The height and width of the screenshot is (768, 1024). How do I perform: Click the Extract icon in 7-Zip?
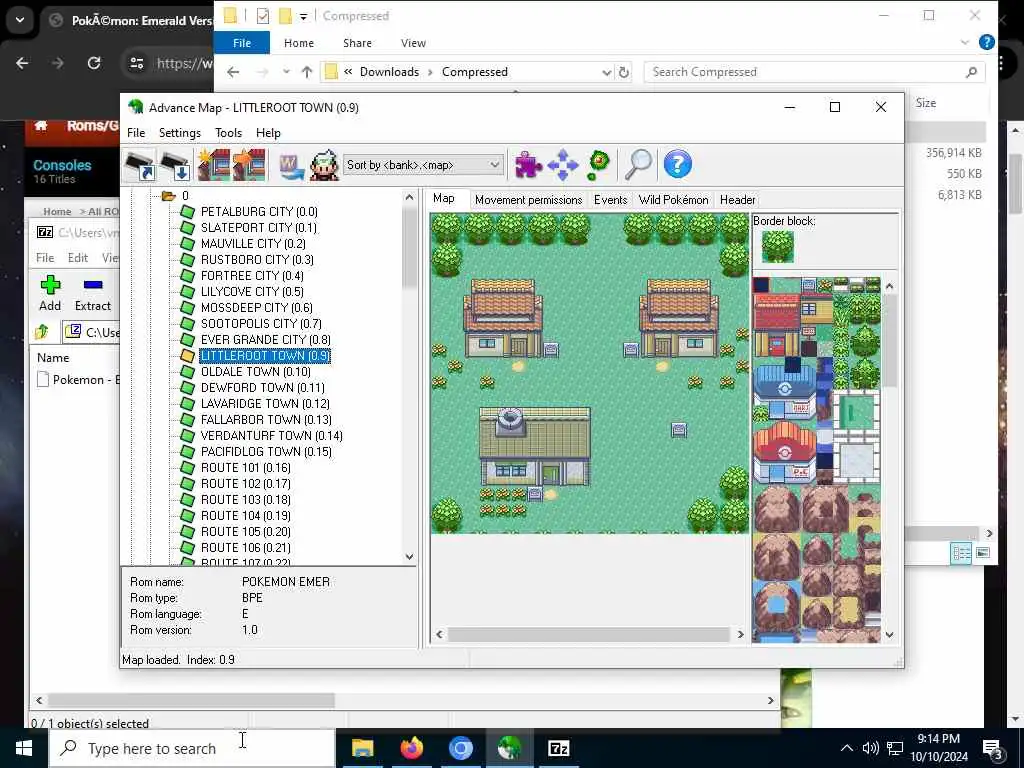click(93, 285)
